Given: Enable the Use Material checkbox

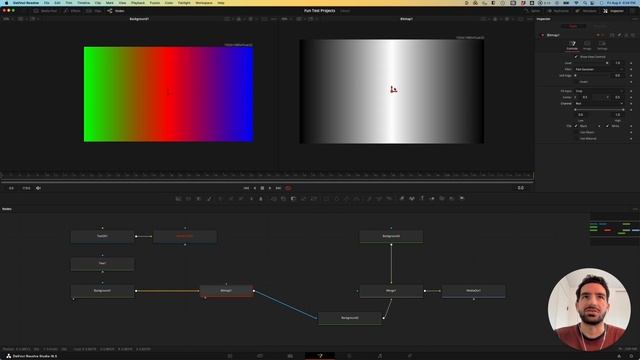Looking at the screenshot, I should [x=576, y=138].
